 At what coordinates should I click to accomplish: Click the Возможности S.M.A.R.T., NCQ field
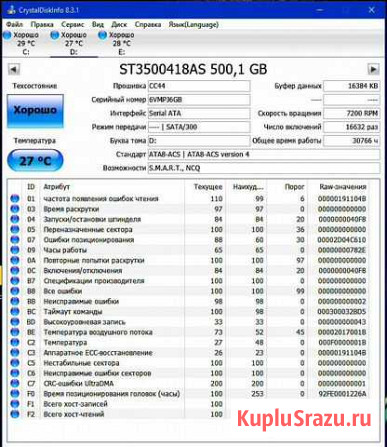pyautogui.click(x=264, y=168)
